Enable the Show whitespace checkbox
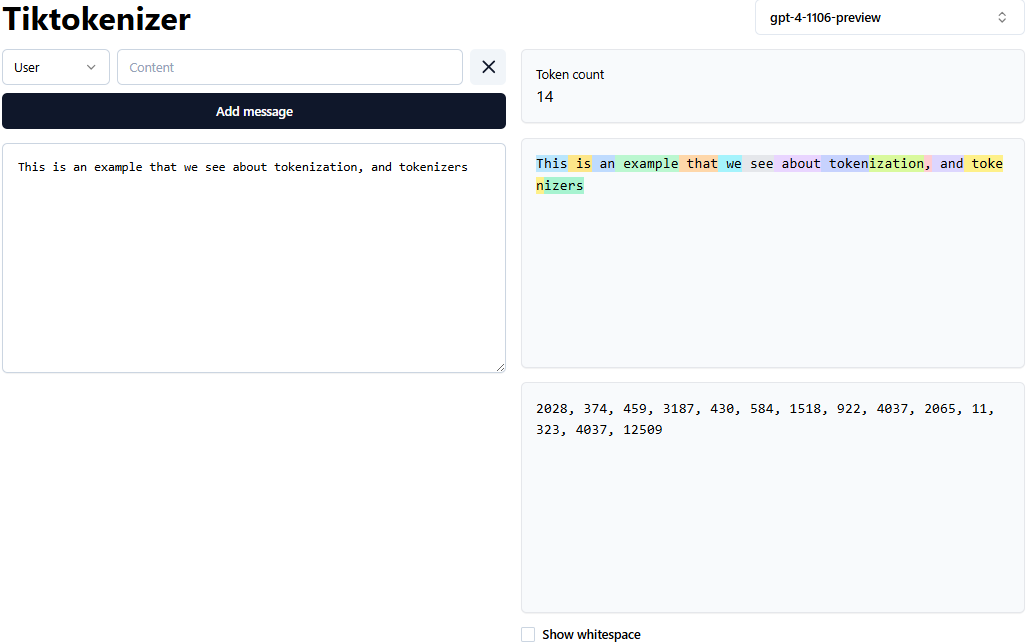Screen dimensions: 1030x642 [528, 634]
